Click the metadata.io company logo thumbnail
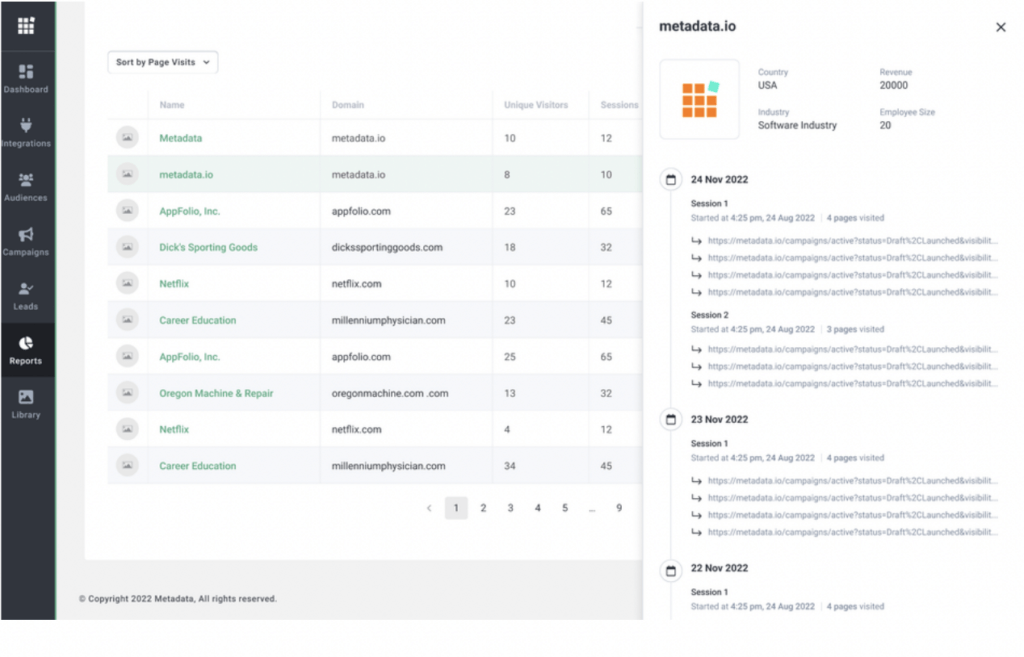The width and height of the screenshot is (1024, 657). [699, 99]
